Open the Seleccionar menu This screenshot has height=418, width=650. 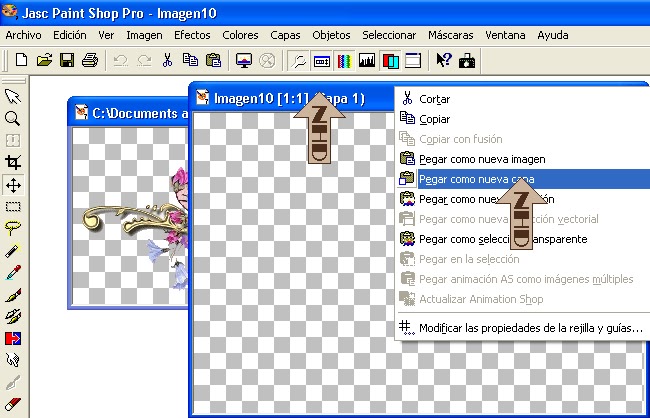click(x=389, y=35)
